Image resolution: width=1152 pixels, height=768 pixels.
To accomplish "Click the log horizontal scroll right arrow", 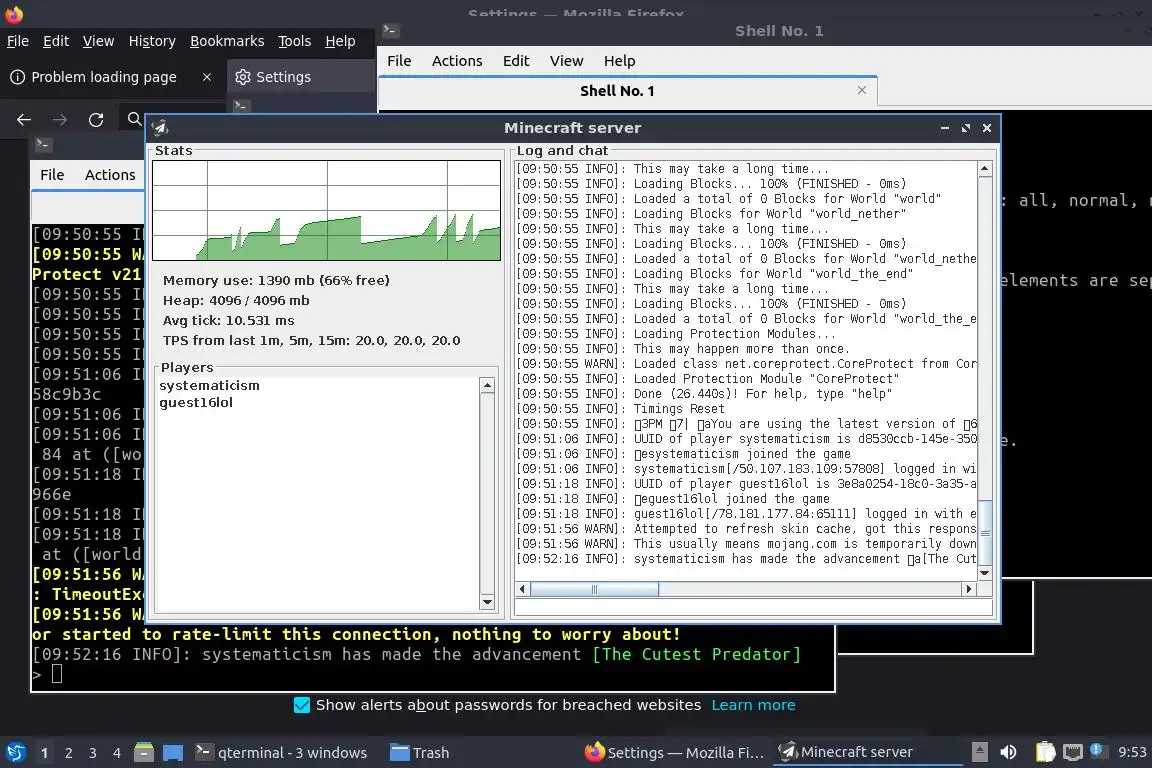I will tap(968, 589).
